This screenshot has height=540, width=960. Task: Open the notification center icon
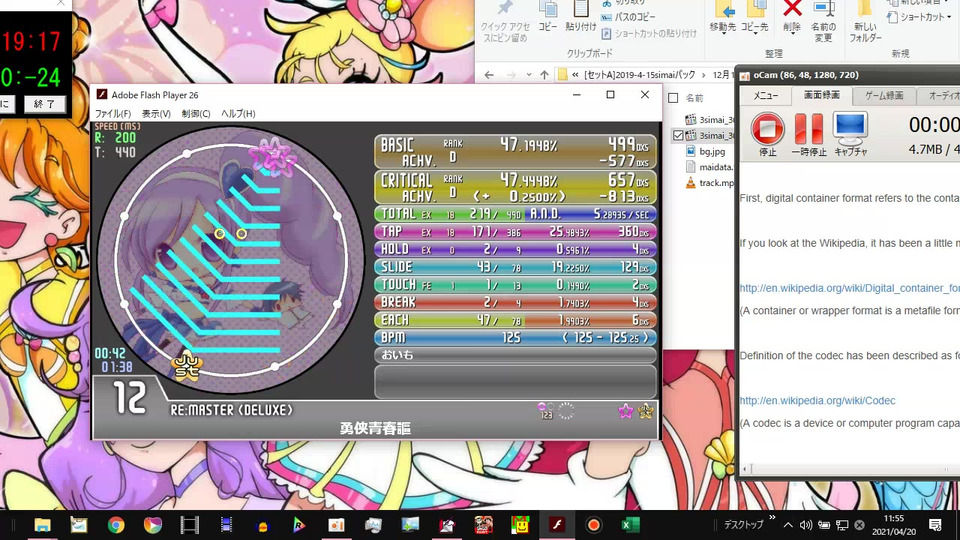pos(935,525)
